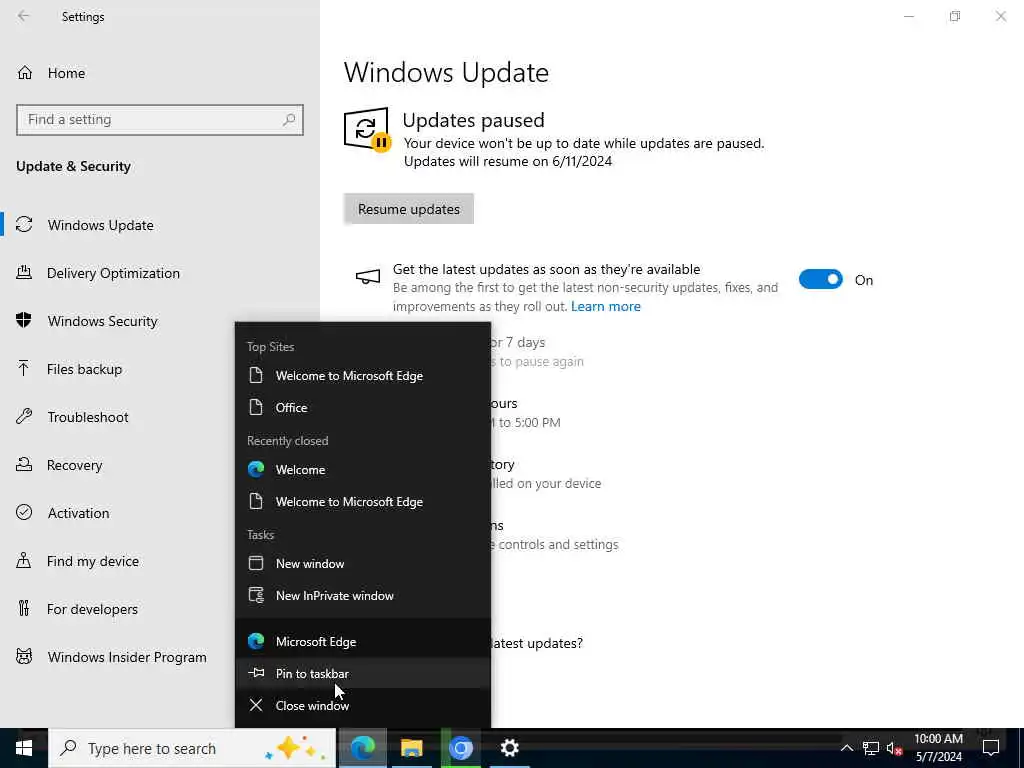Show hidden system tray icons

click(846, 748)
